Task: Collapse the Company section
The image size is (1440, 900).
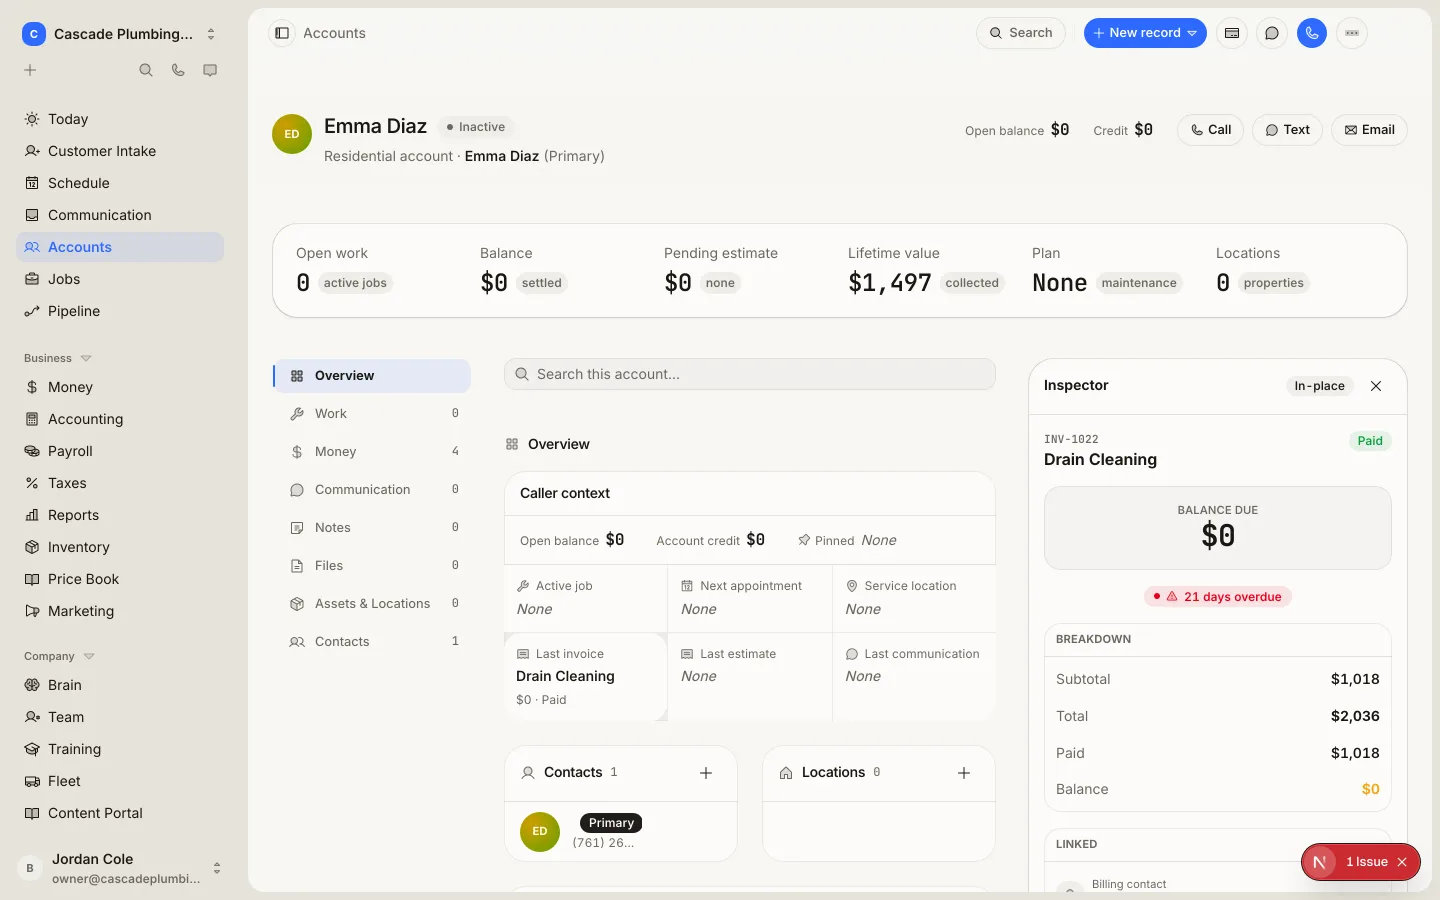Action: coord(59,656)
